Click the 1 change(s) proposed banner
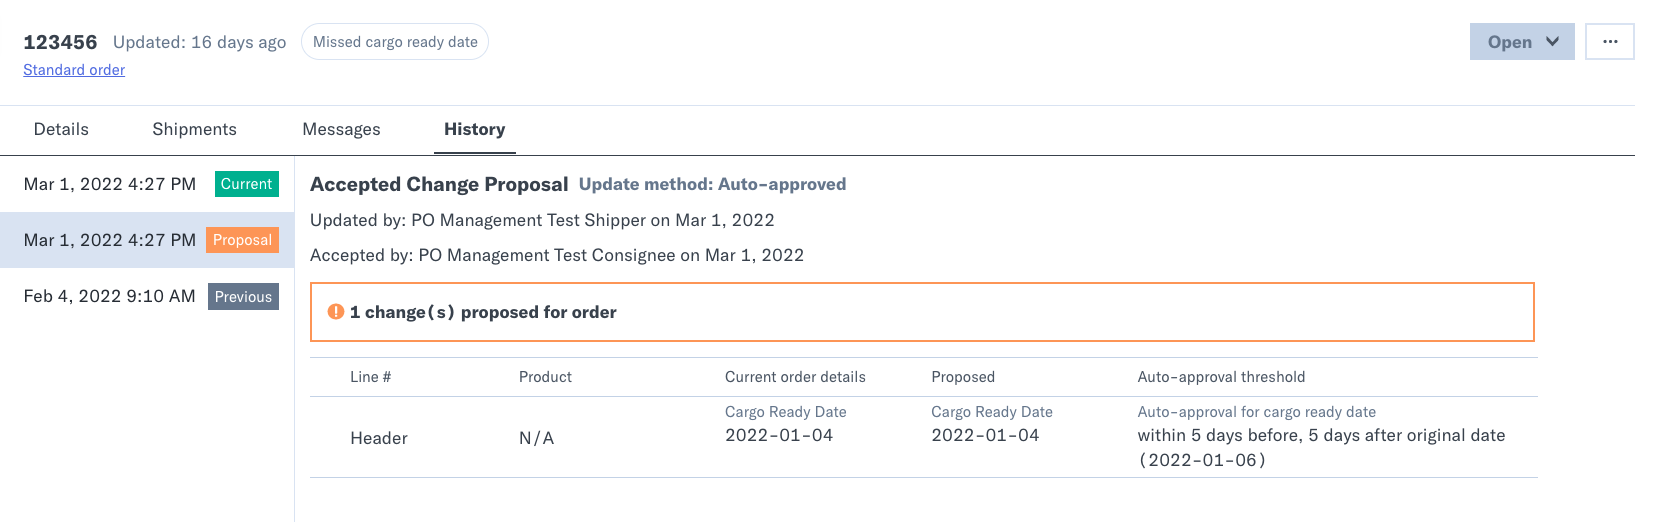 (922, 312)
